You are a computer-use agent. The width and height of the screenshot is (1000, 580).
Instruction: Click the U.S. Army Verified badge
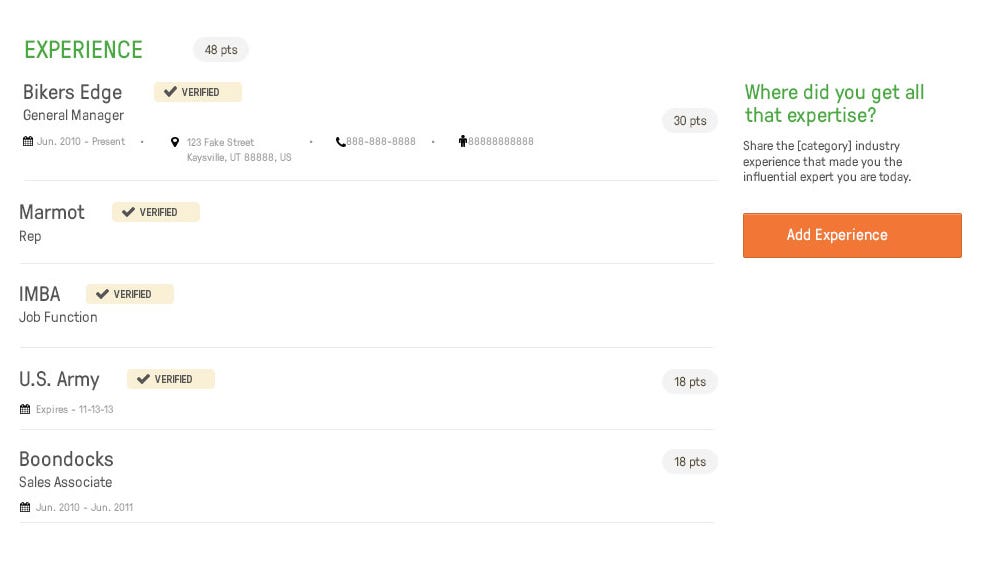171,379
